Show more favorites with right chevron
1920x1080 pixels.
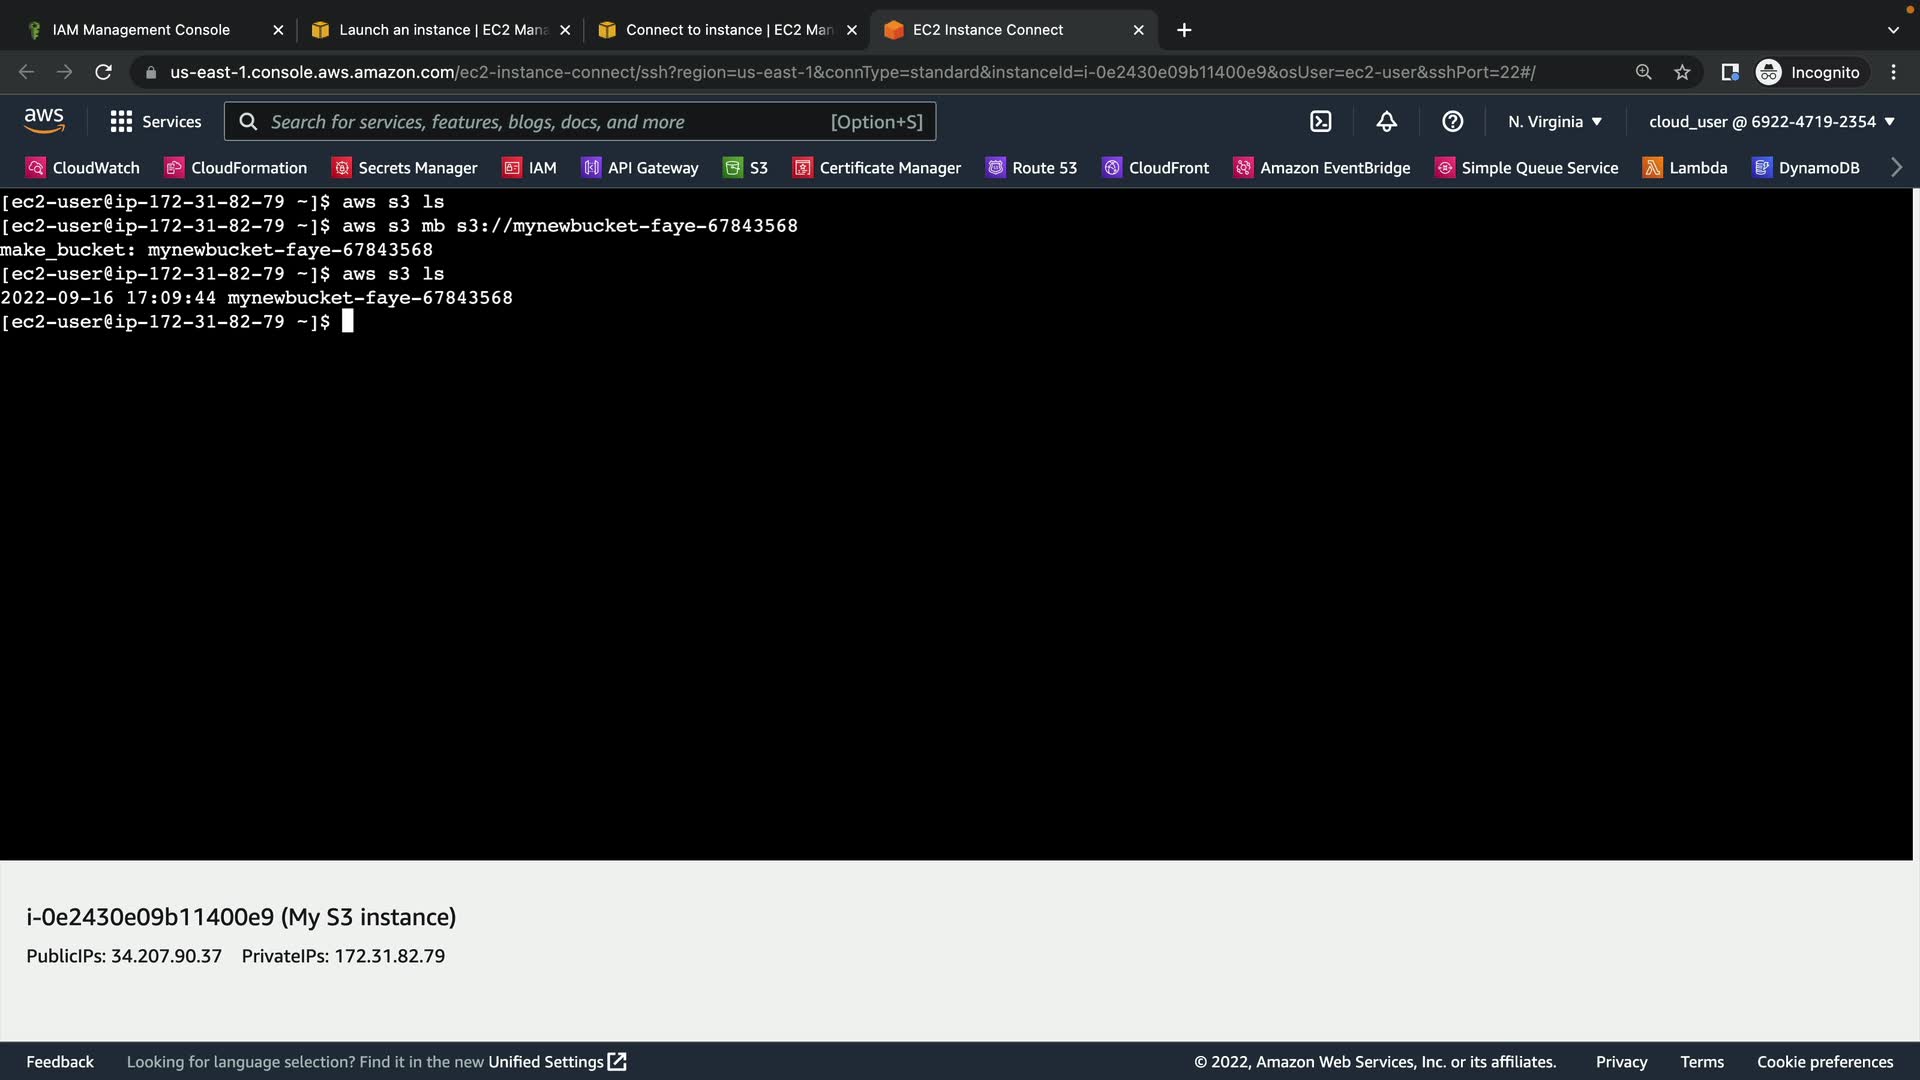pos(1896,168)
